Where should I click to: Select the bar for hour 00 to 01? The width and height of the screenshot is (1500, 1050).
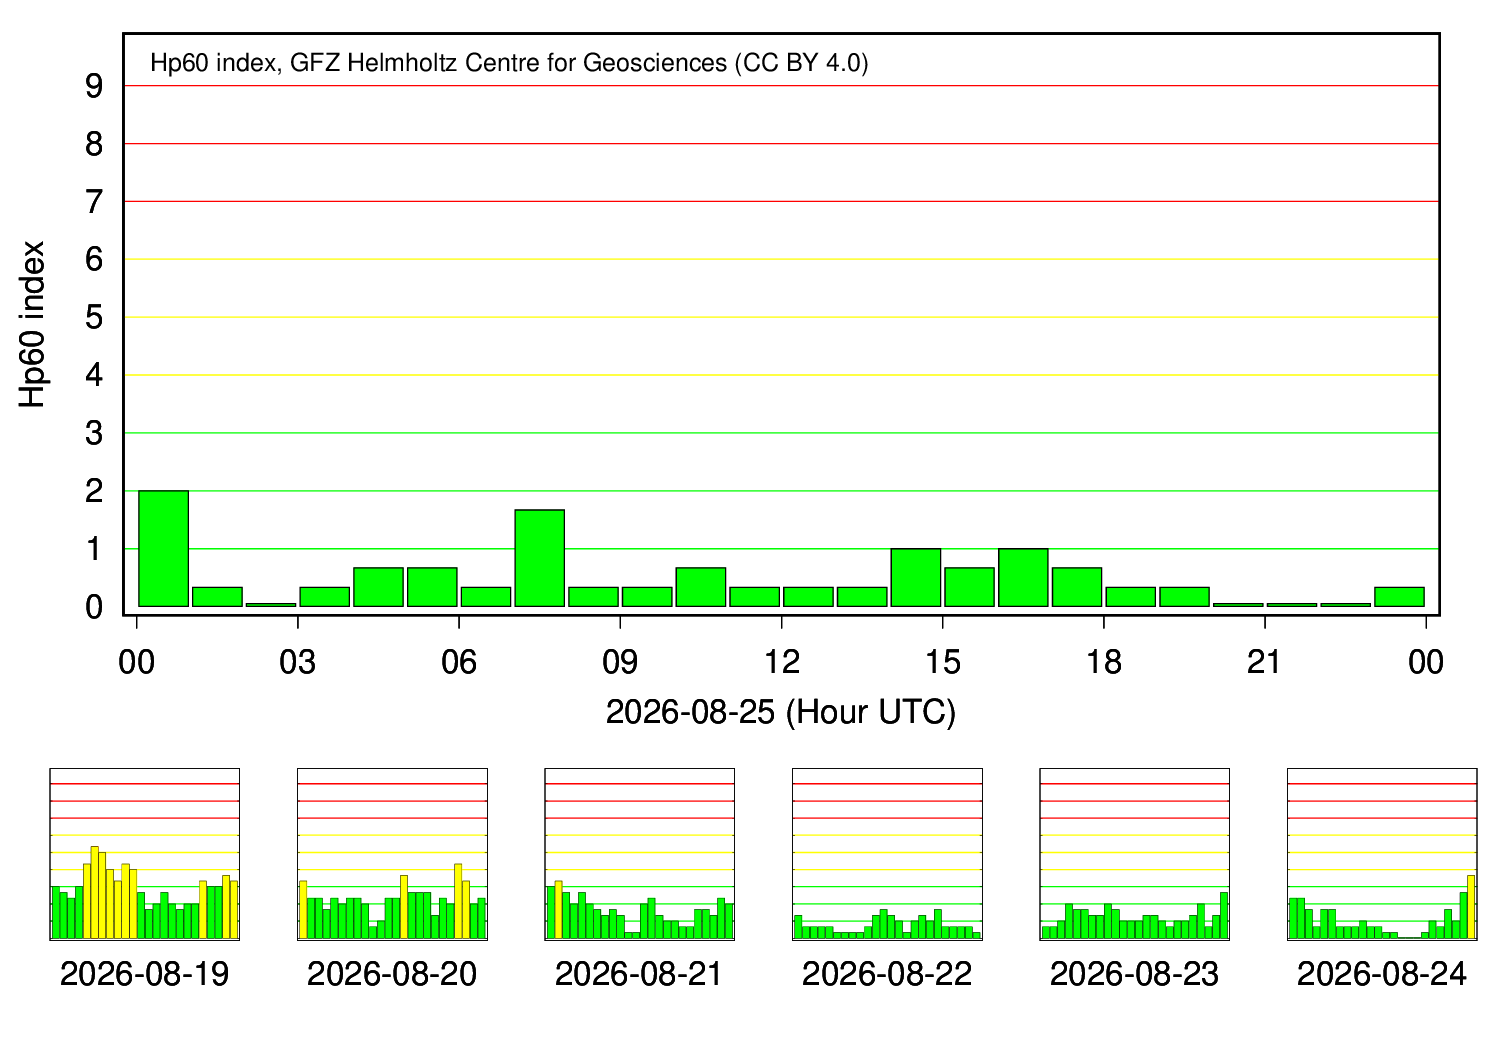164,548
